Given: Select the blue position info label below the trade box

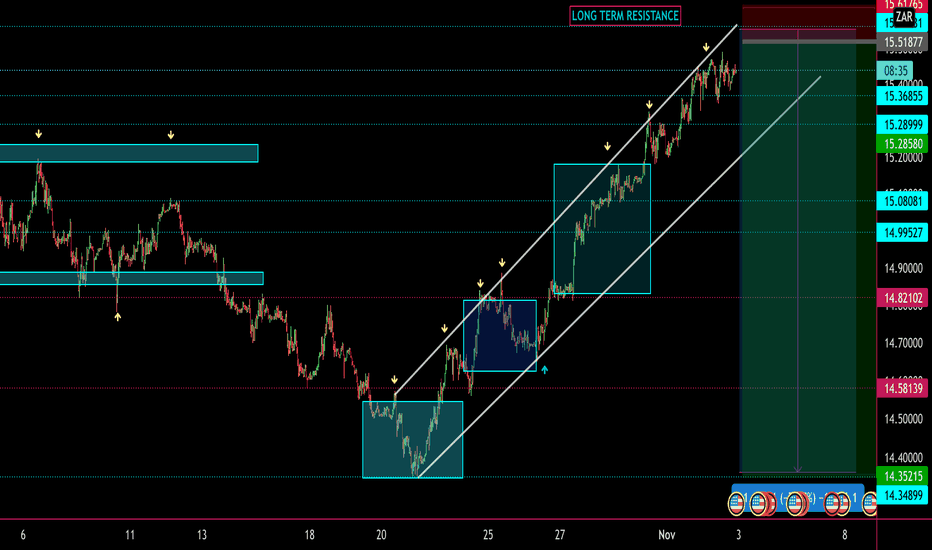Looking at the screenshot, I should tap(798, 498).
